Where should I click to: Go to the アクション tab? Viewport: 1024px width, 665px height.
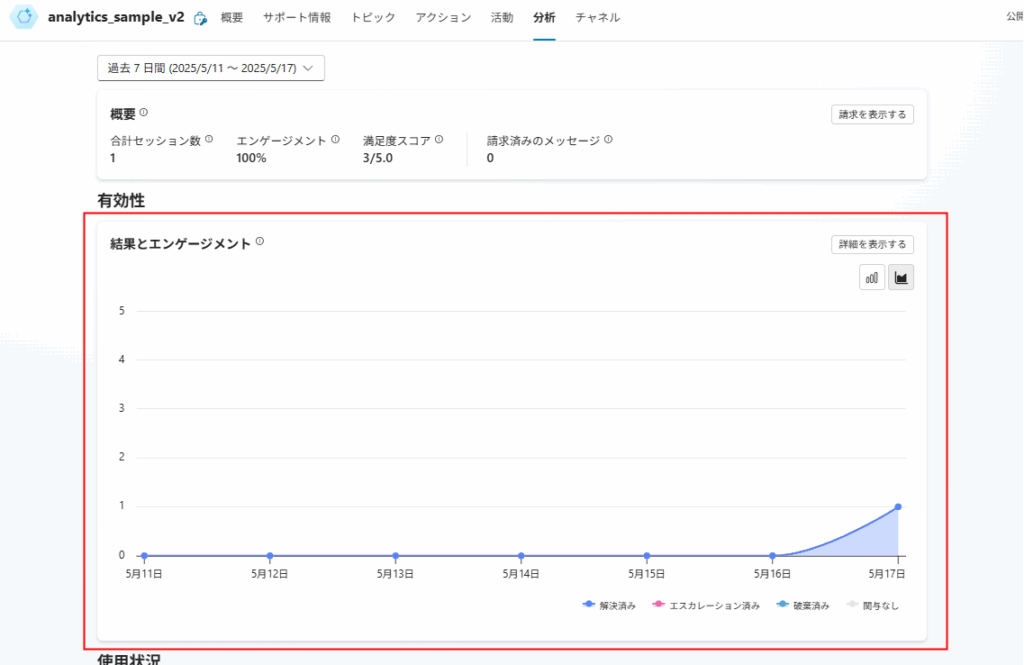[443, 18]
